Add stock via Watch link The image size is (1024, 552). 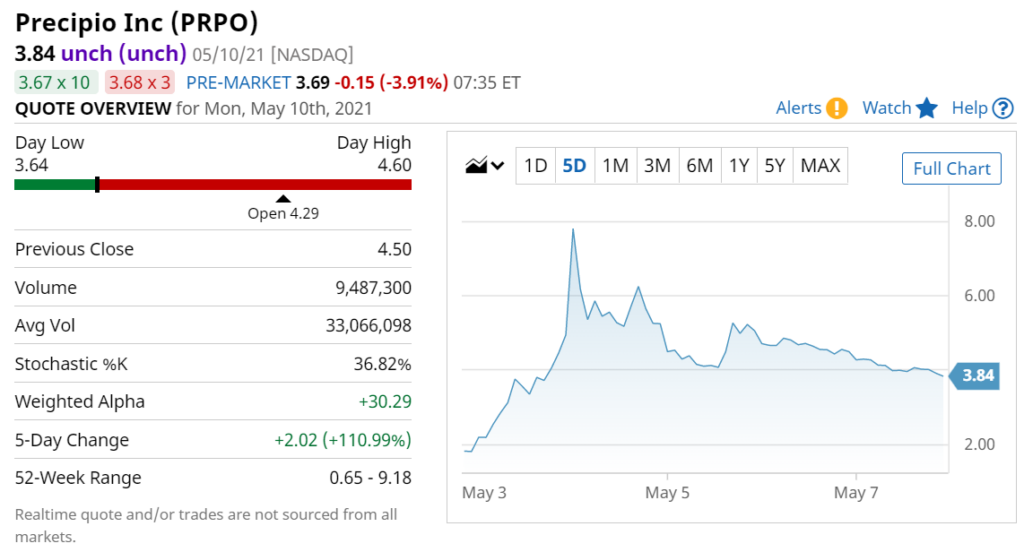click(x=886, y=108)
